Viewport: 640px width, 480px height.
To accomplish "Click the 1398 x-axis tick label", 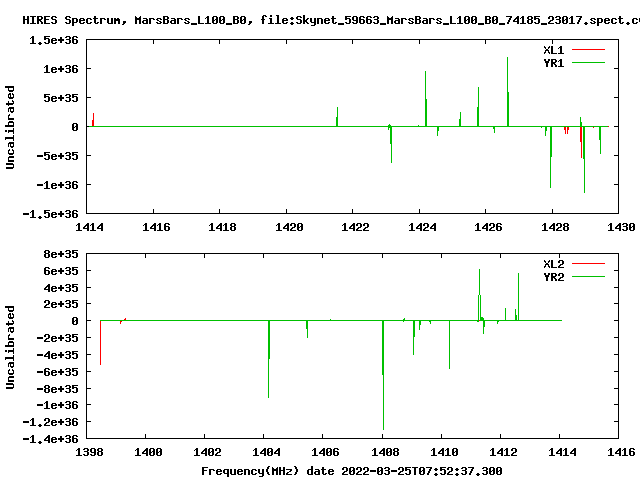I will [x=89, y=452].
